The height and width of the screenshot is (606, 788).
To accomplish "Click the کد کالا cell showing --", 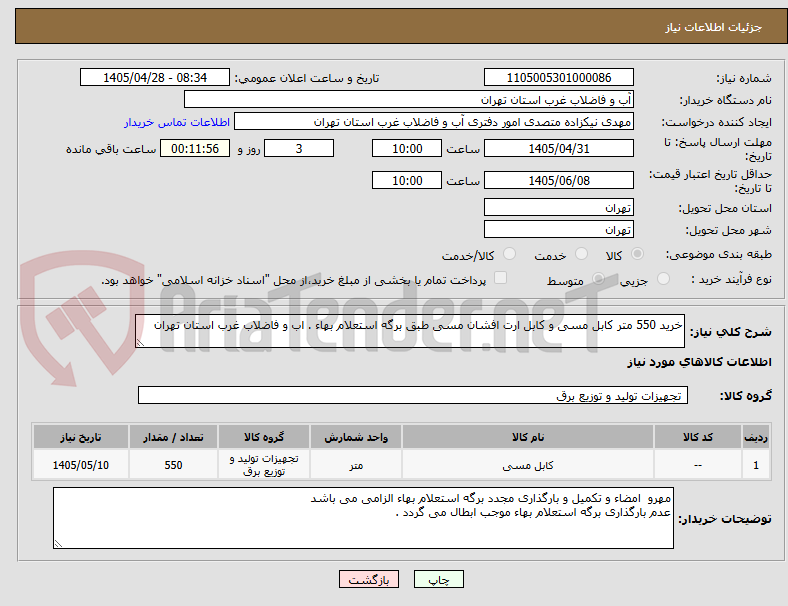I will 698,465.
